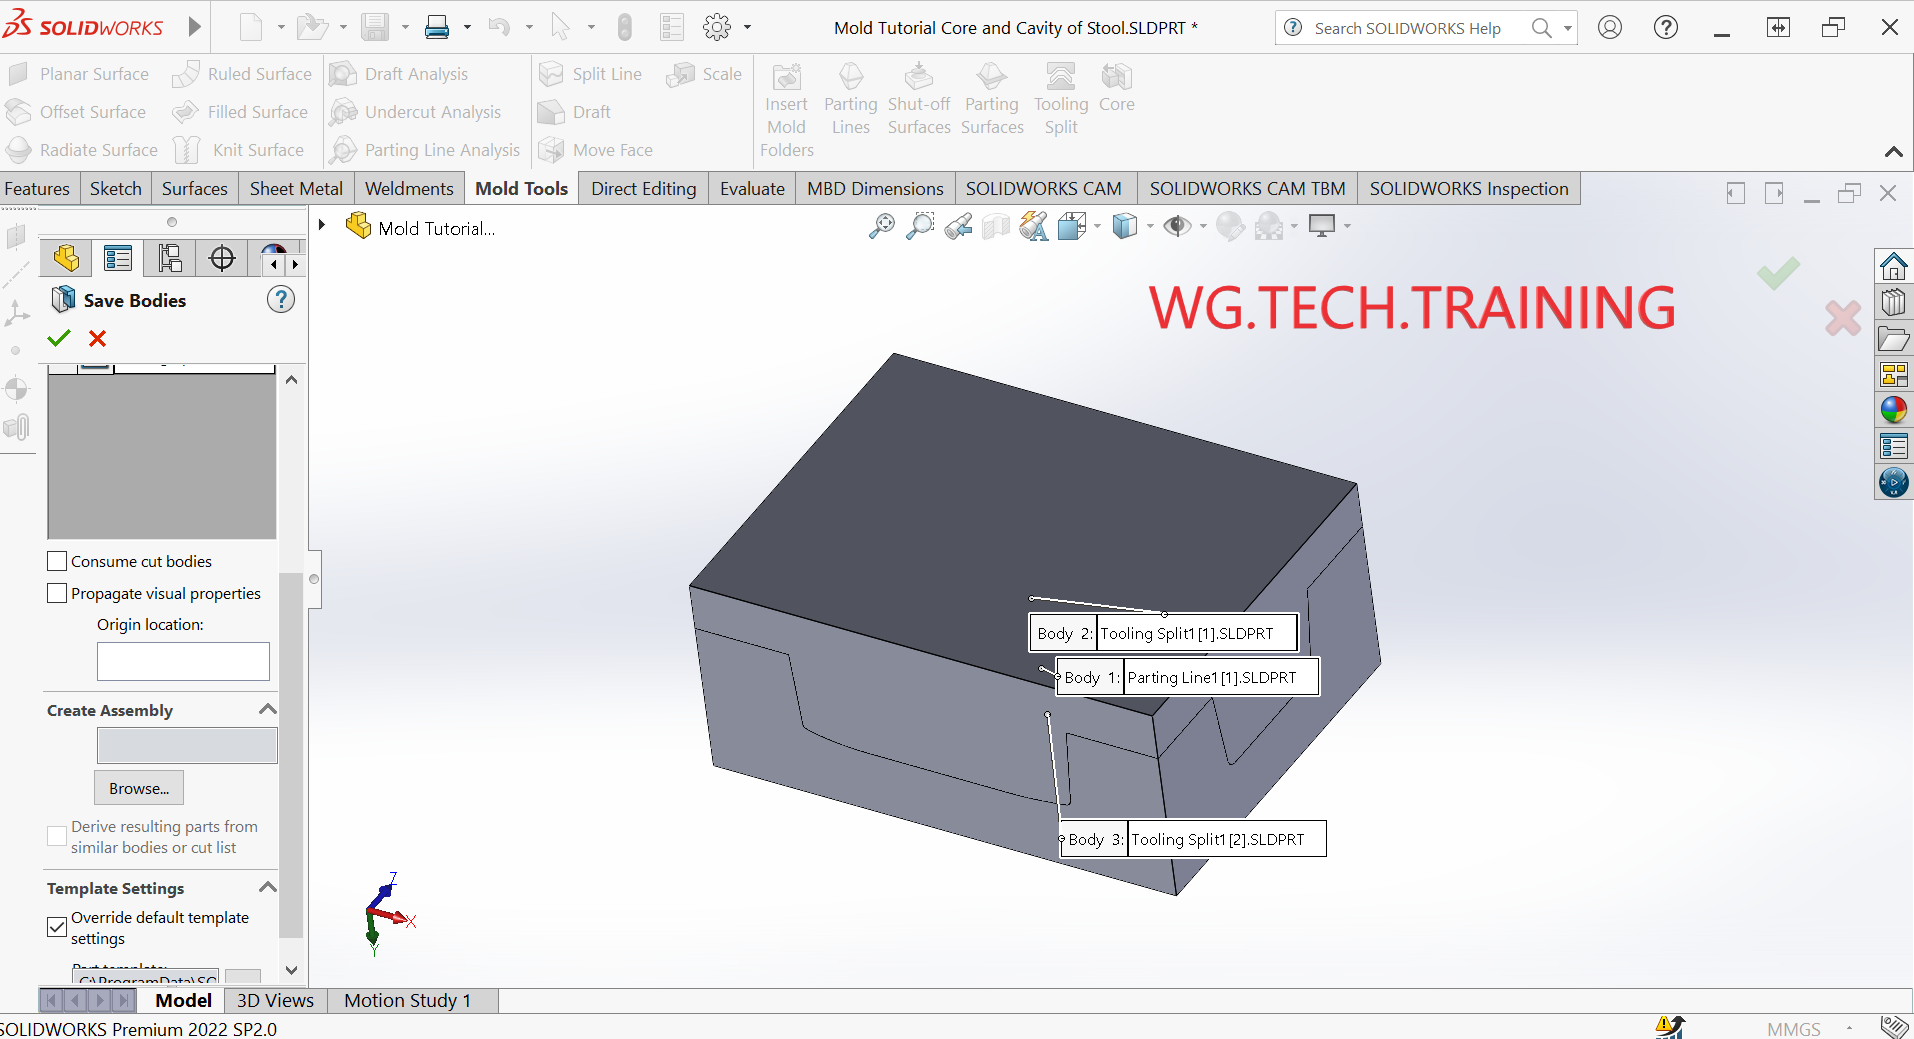Open SOLIDWORKS Resources home task pane
The image size is (1914, 1039).
1893,266
